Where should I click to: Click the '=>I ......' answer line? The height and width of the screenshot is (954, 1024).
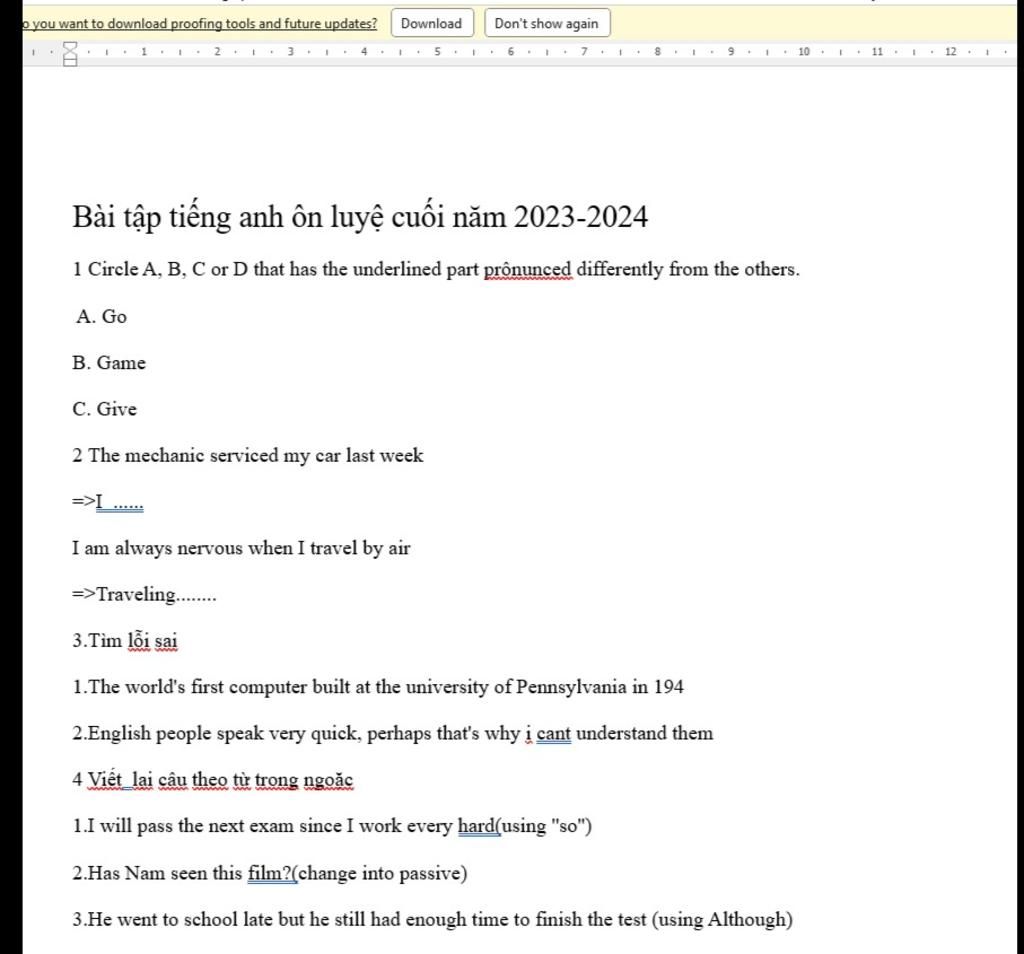[108, 502]
